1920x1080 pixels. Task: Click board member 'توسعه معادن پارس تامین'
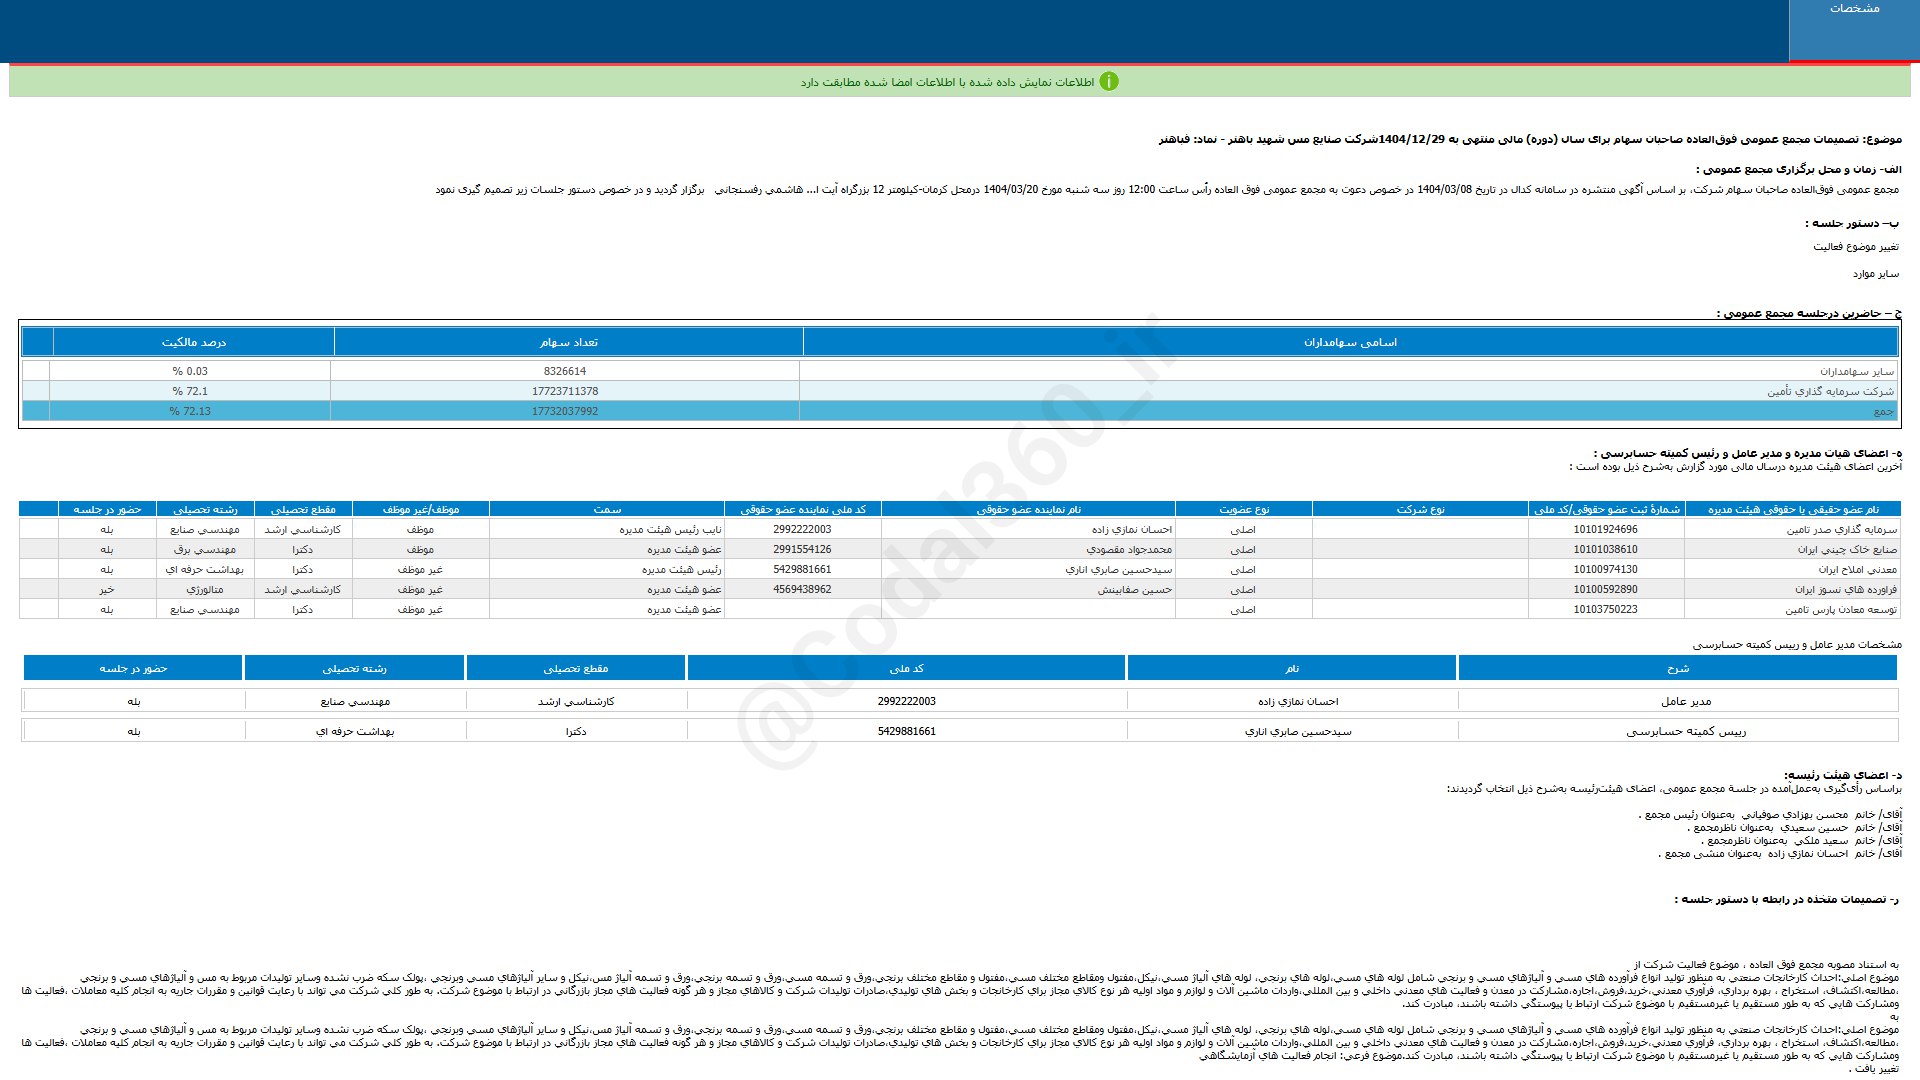point(1841,609)
